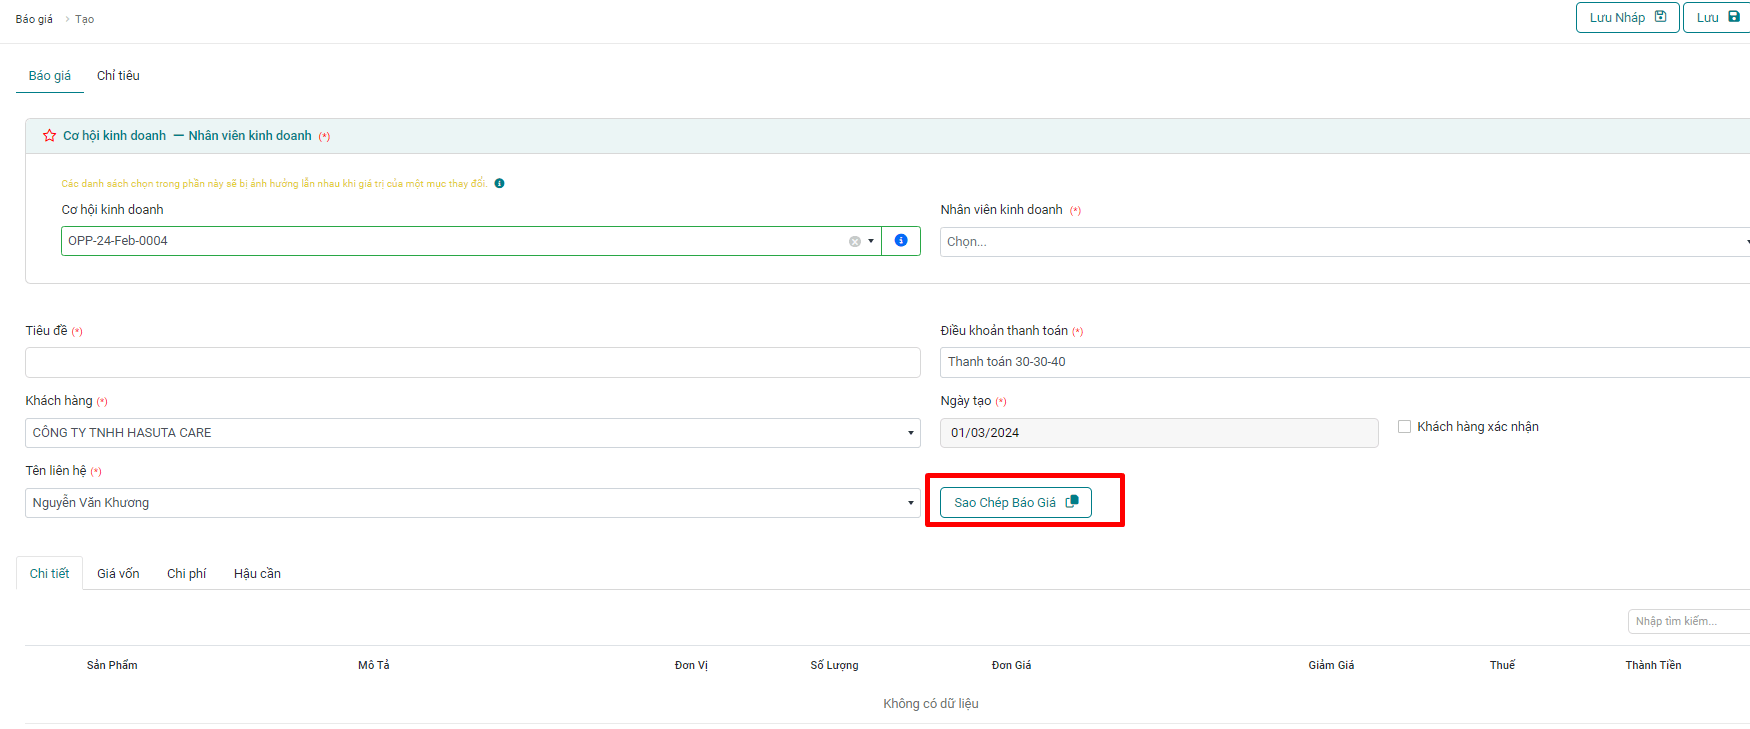Click into the Tiêu đề text field

[472, 363]
